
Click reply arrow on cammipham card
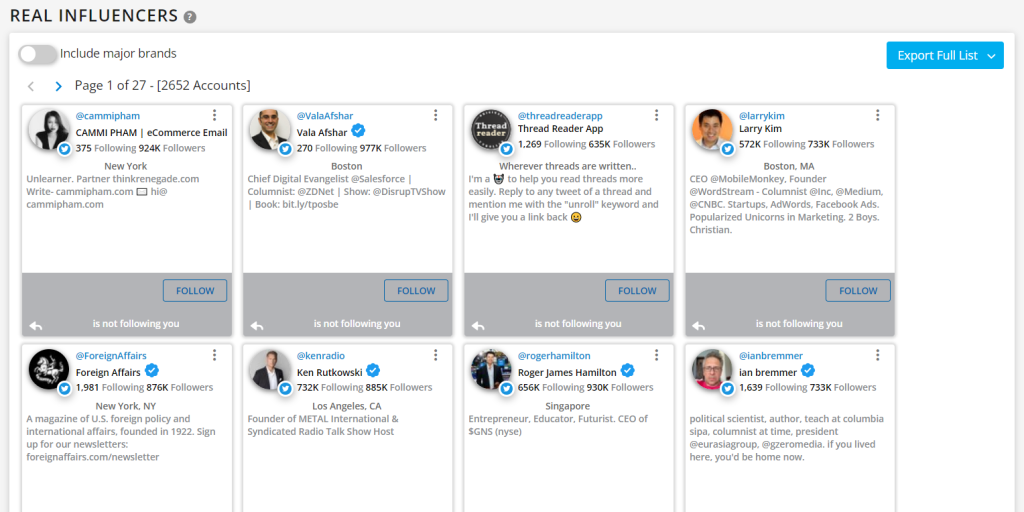point(36,325)
